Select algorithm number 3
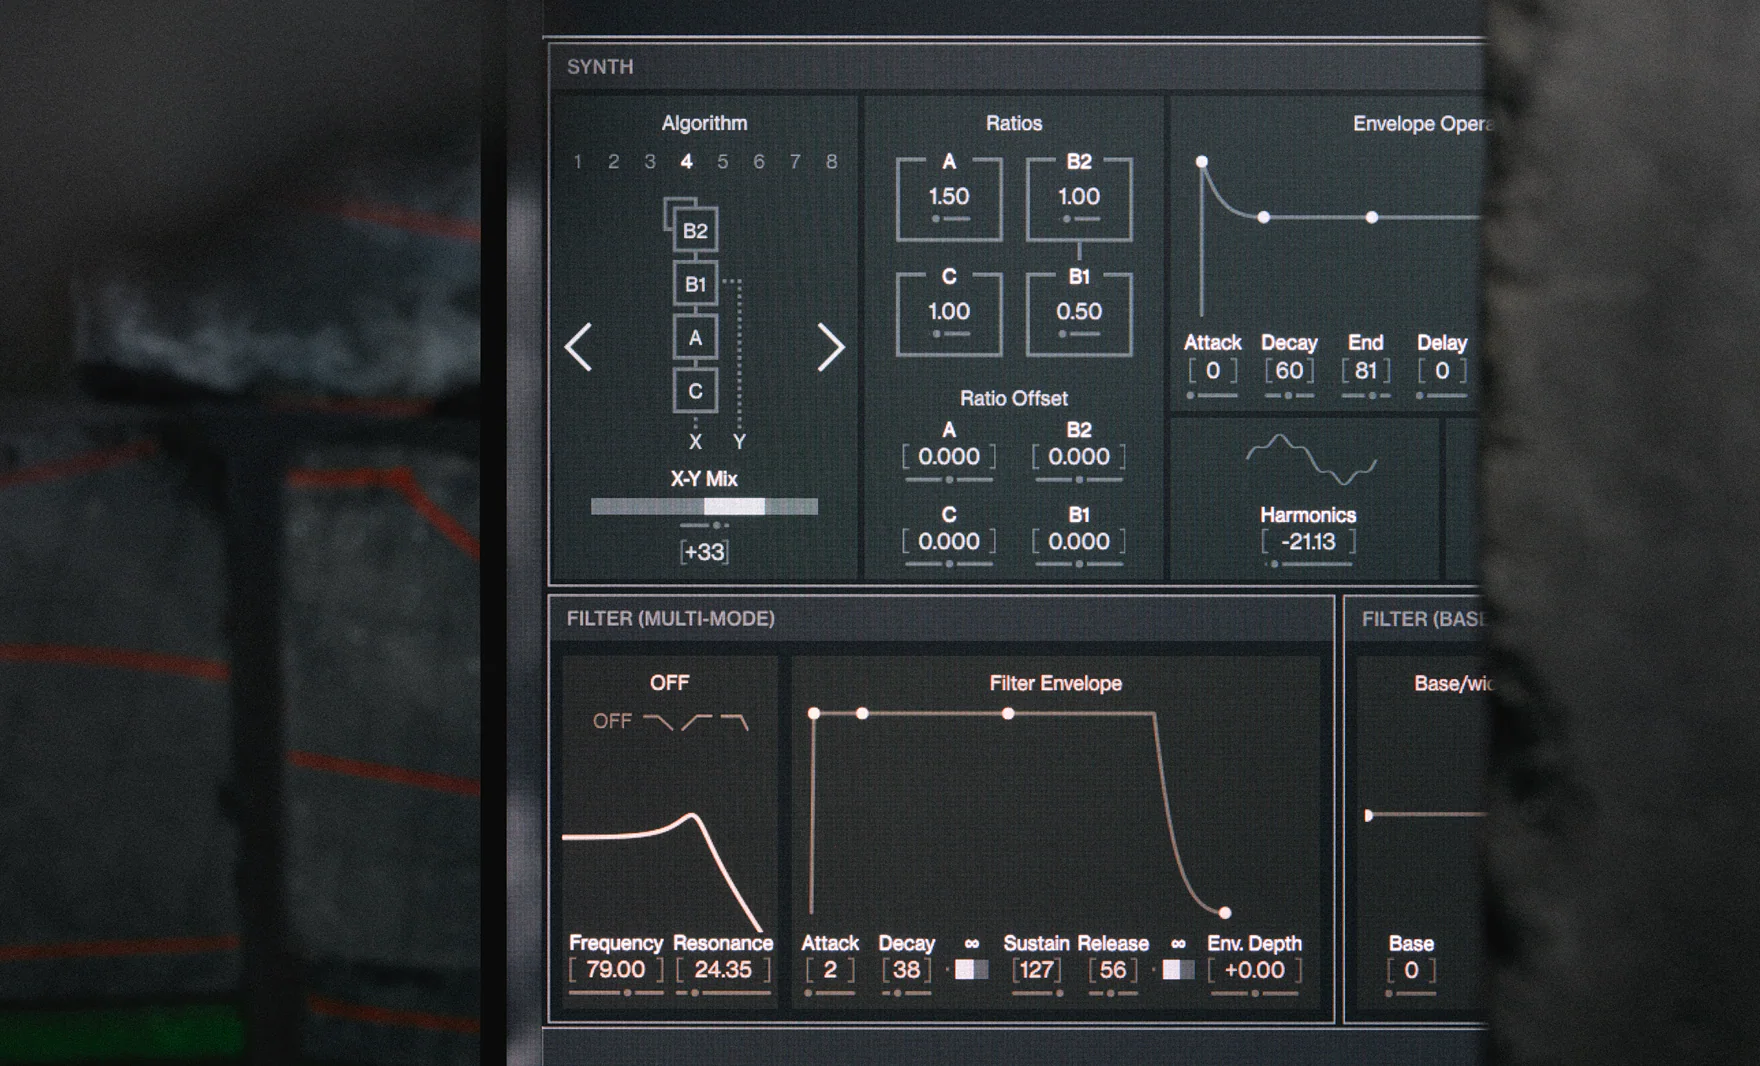The width and height of the screenshot is (1760, 1066). [650, 162]
